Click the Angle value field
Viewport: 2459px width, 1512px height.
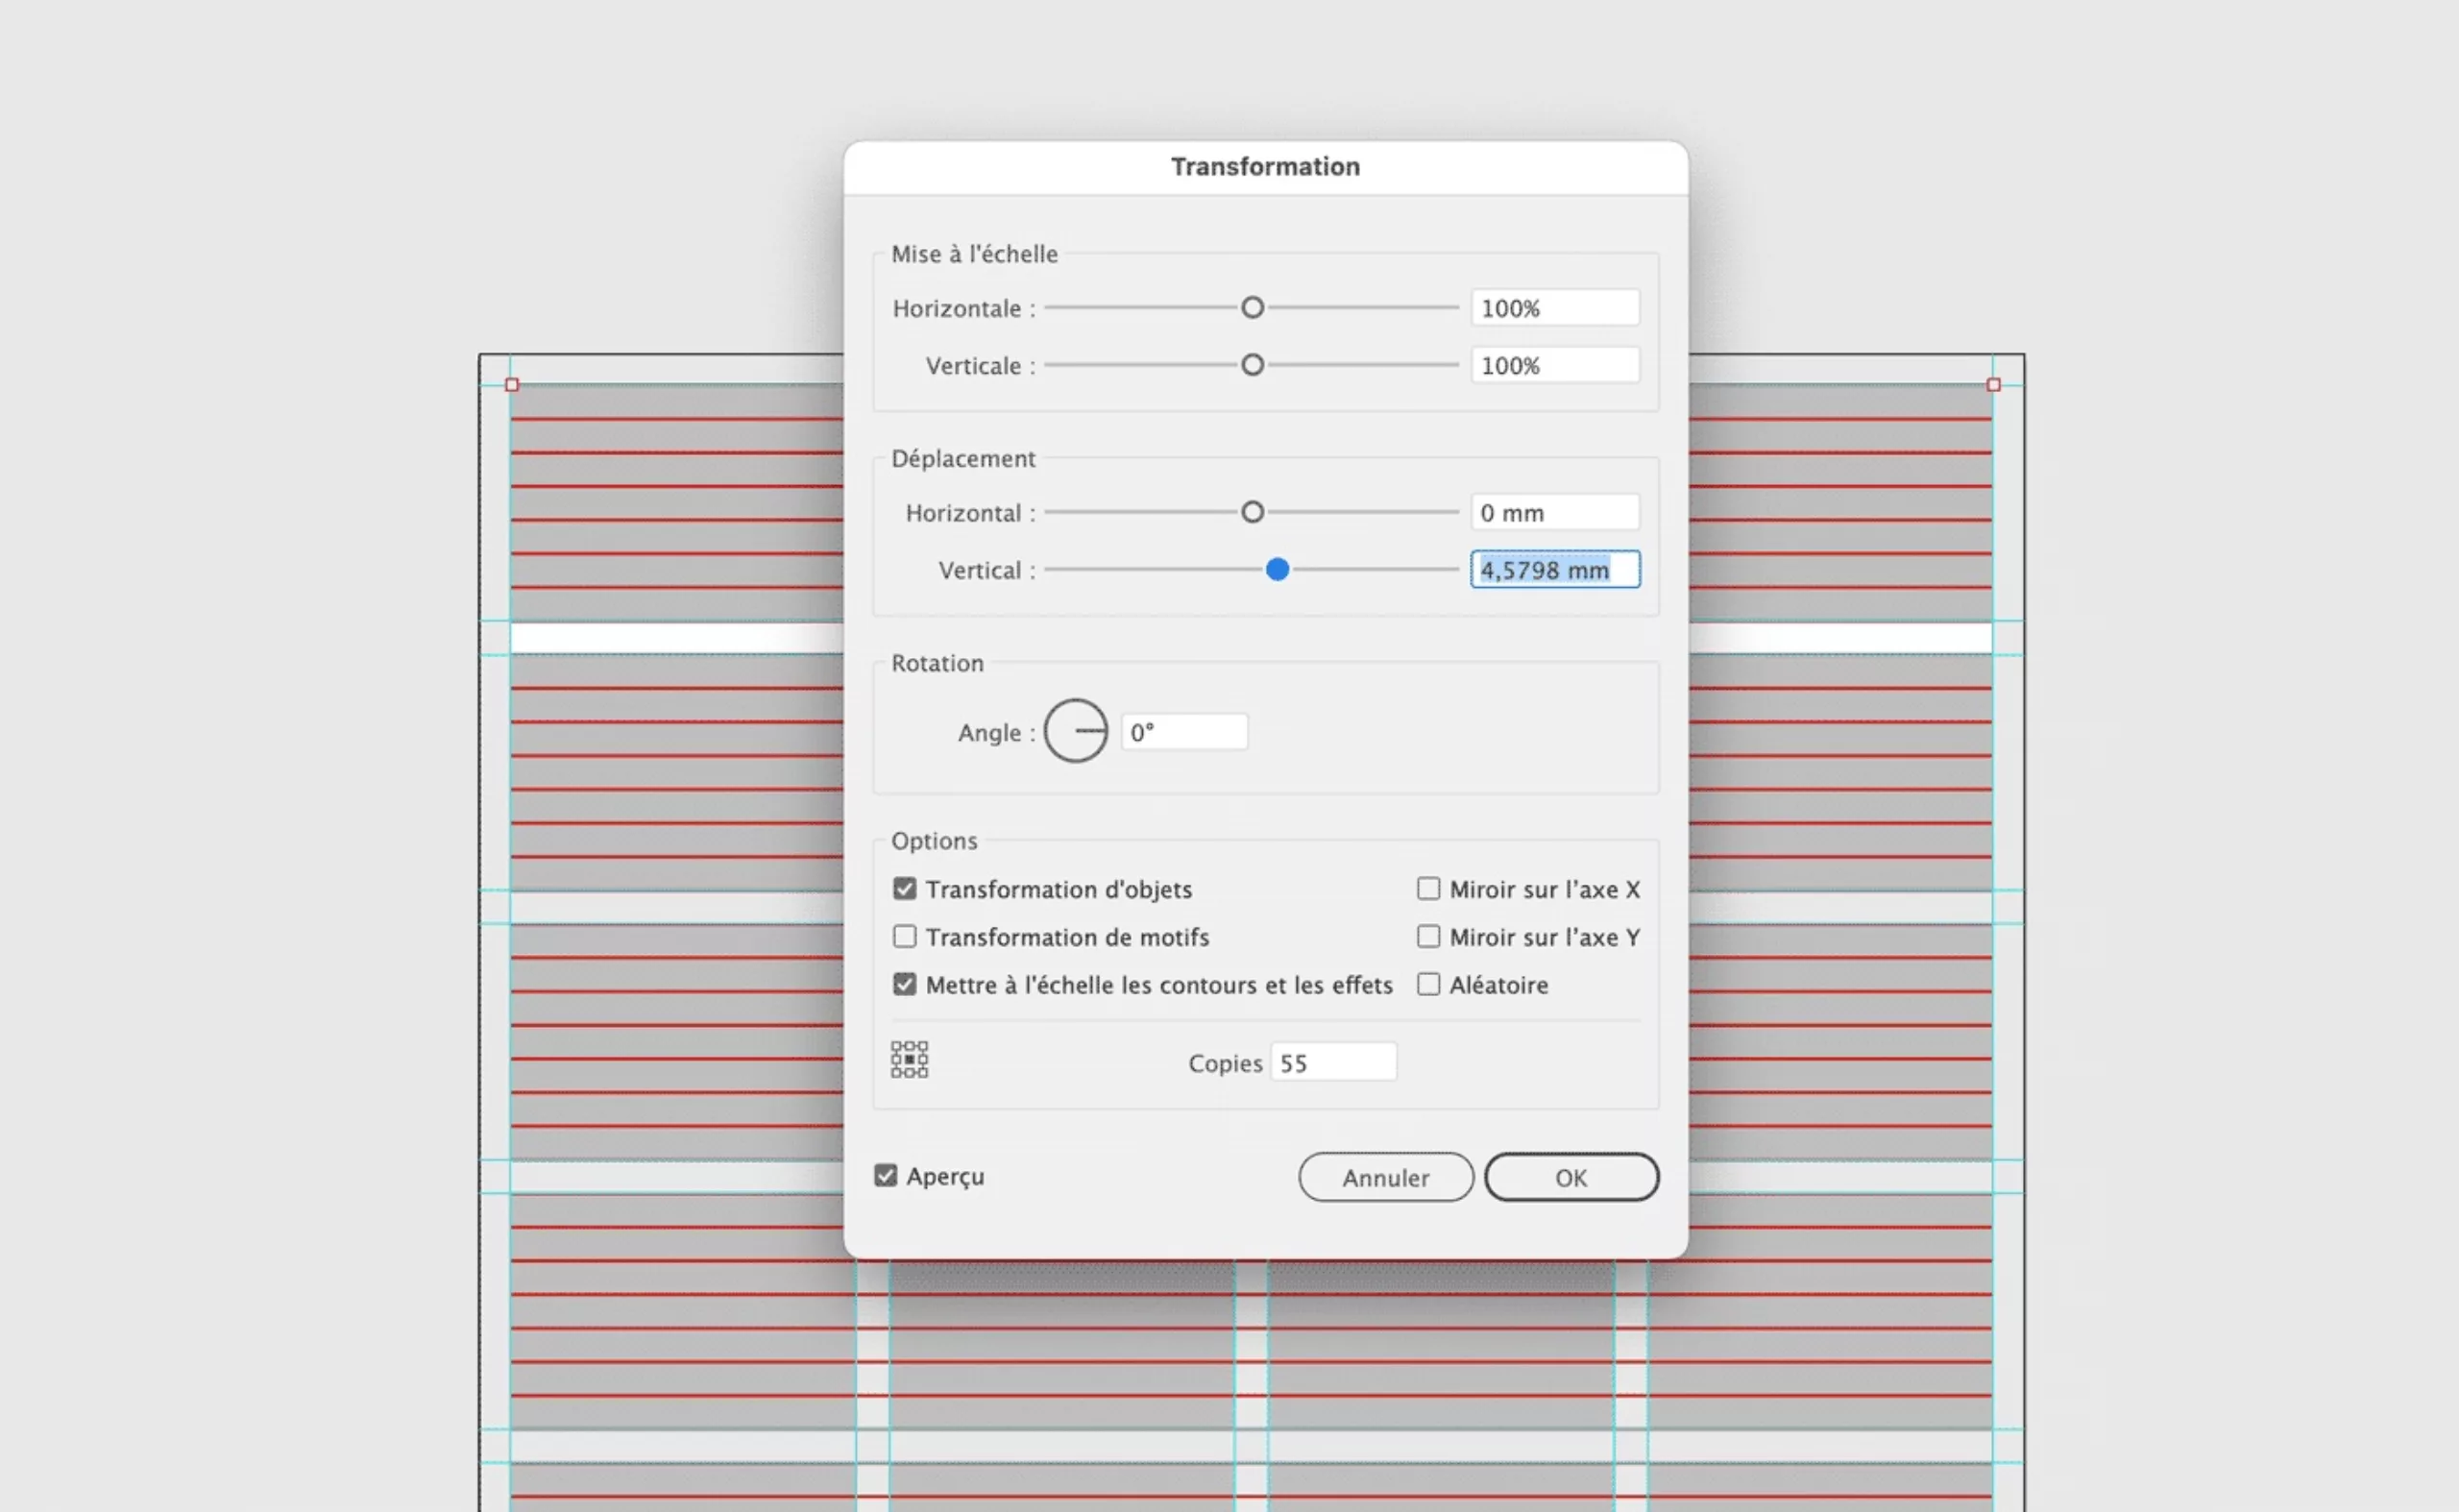pyautogui.click(x=1184, y=732)
